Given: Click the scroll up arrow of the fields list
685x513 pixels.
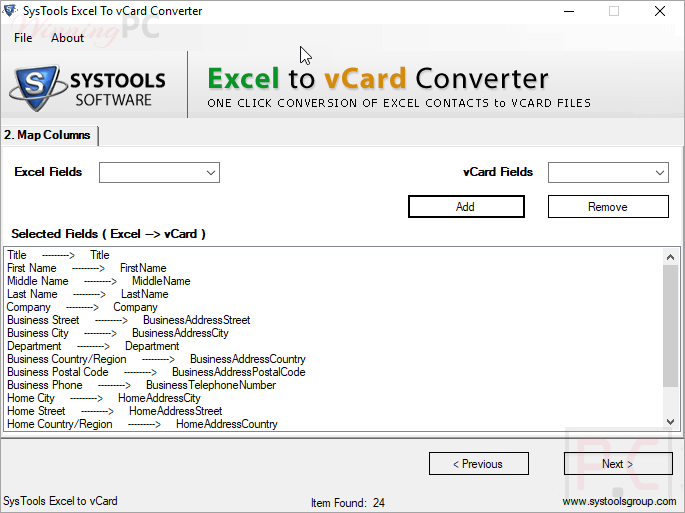Looking at the screenshot, I should [x=670, y=257].
